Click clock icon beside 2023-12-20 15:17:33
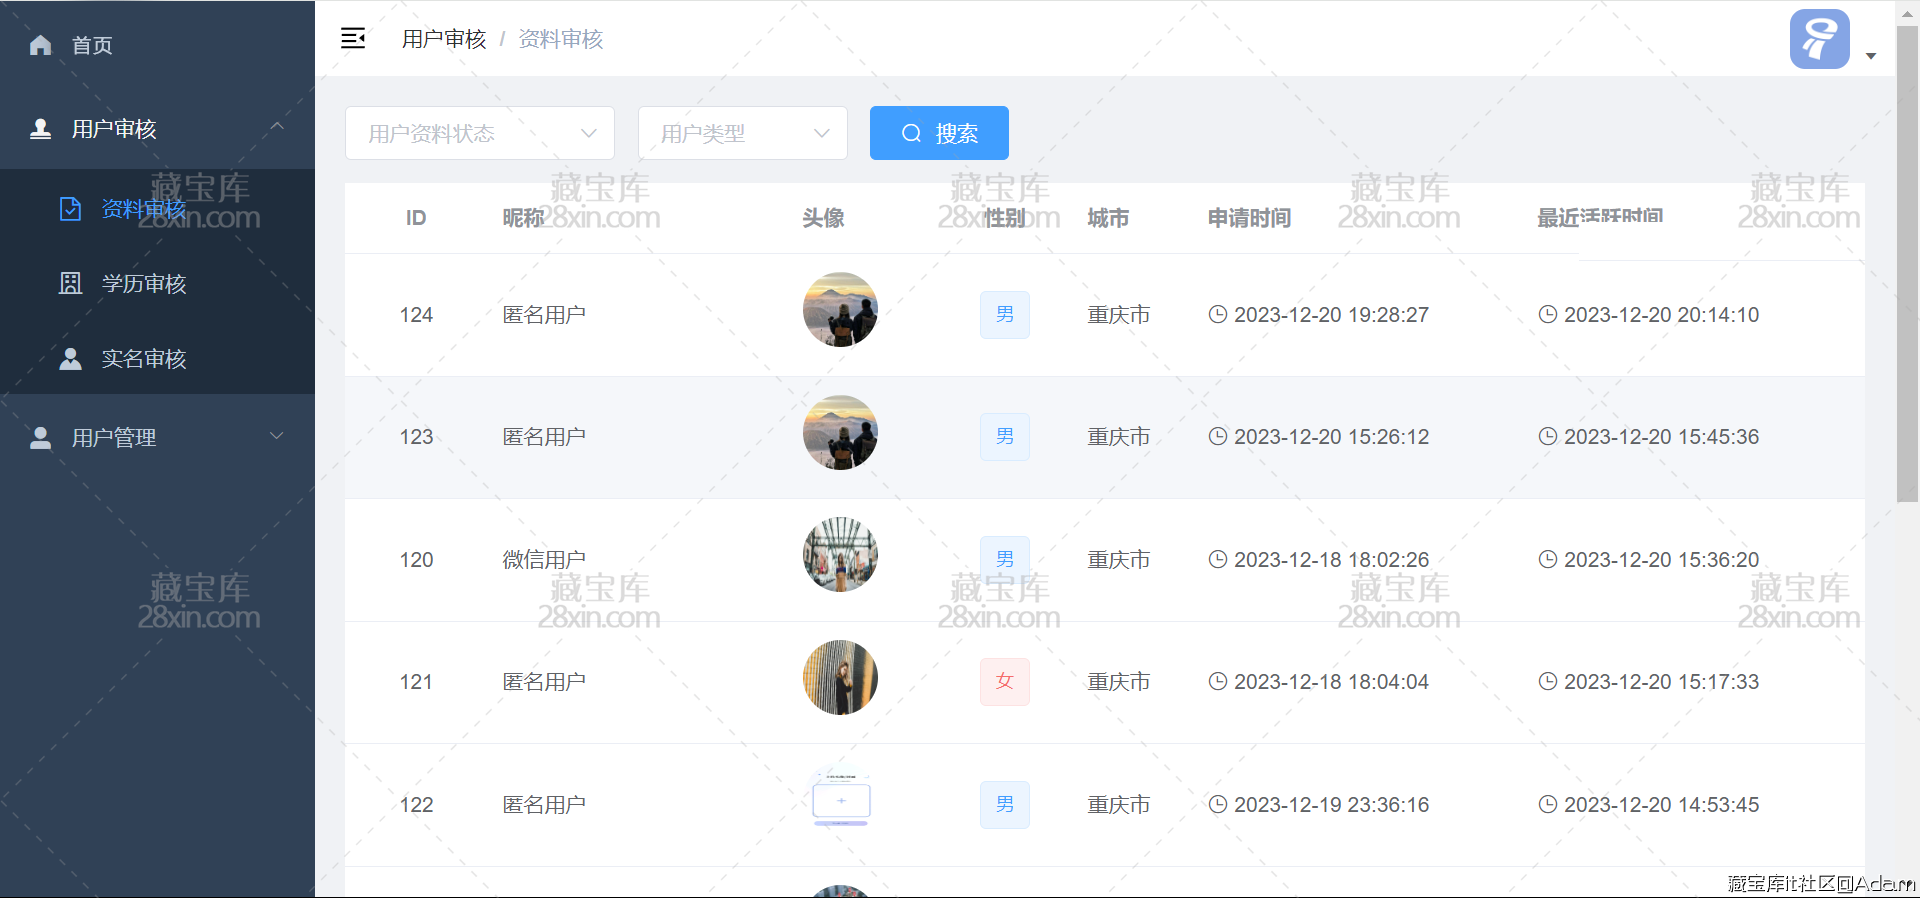Viewport: 1920px width, 898px height. [1547, 681]
